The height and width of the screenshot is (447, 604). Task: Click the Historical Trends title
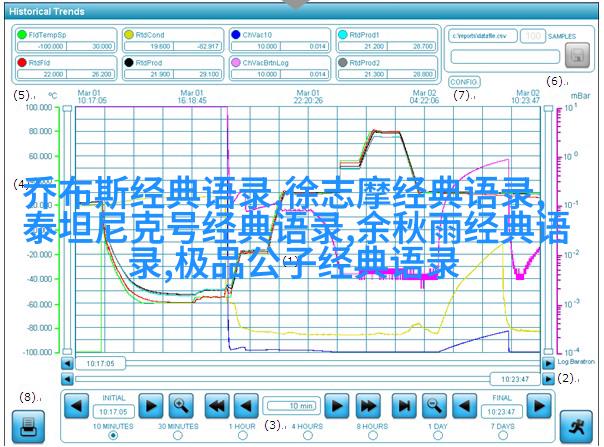(x=47, y=12)
